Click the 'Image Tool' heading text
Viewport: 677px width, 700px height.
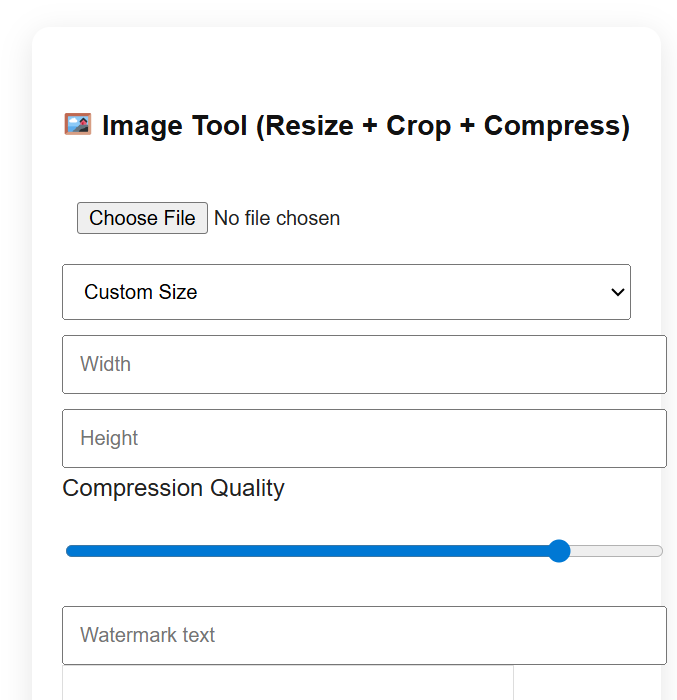click(x=174, y=126)
